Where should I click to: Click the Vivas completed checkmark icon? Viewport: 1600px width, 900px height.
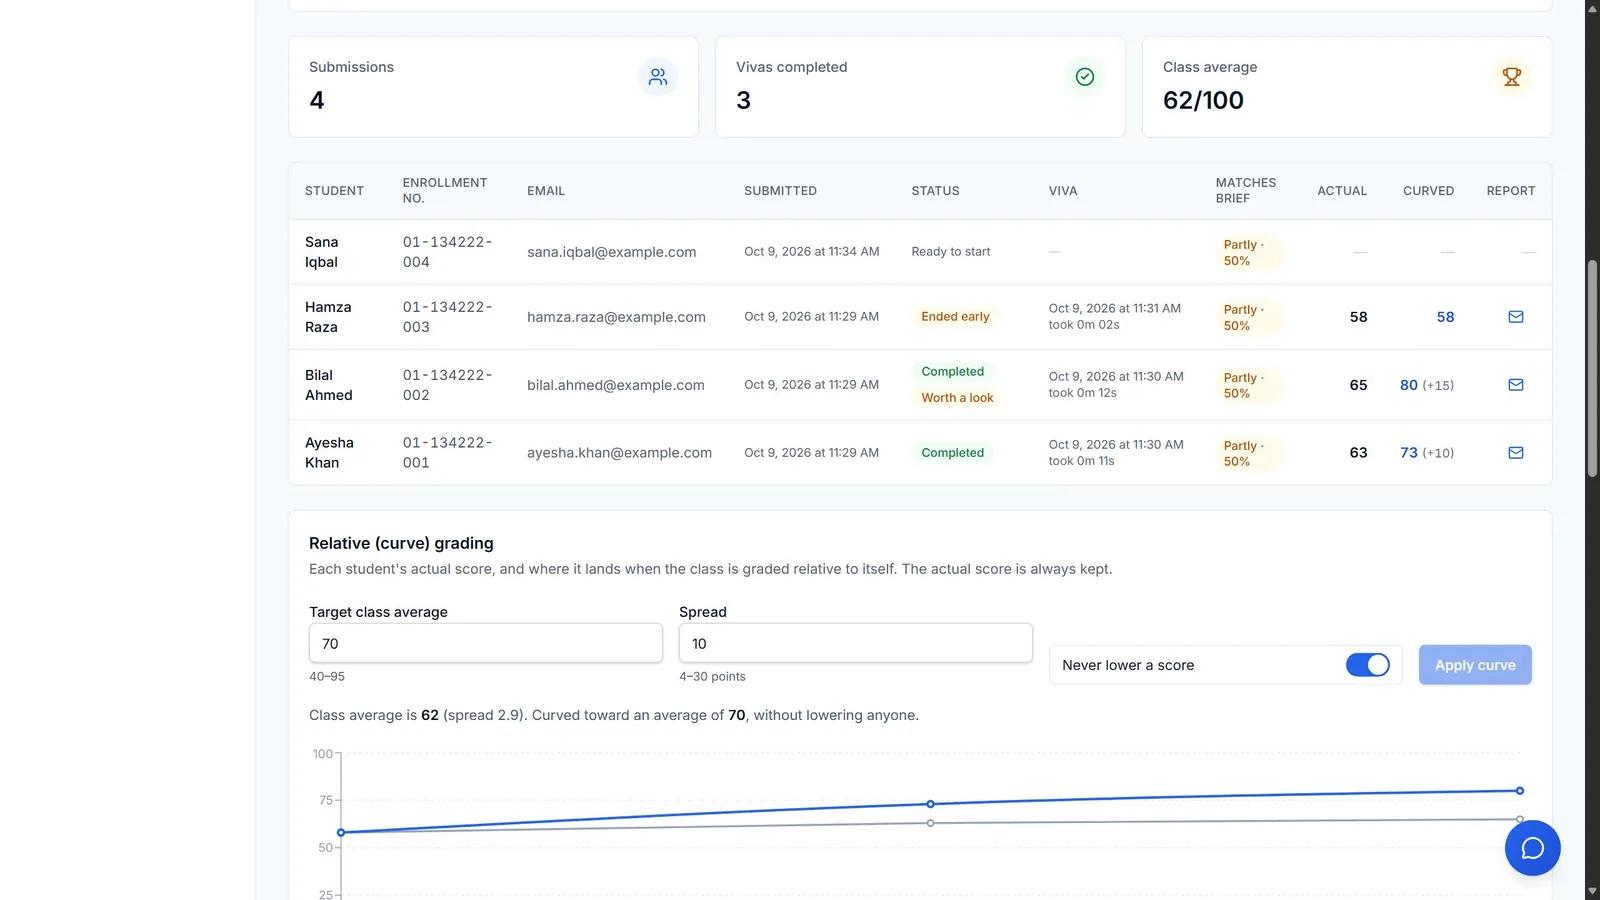tap(1085, 77)
